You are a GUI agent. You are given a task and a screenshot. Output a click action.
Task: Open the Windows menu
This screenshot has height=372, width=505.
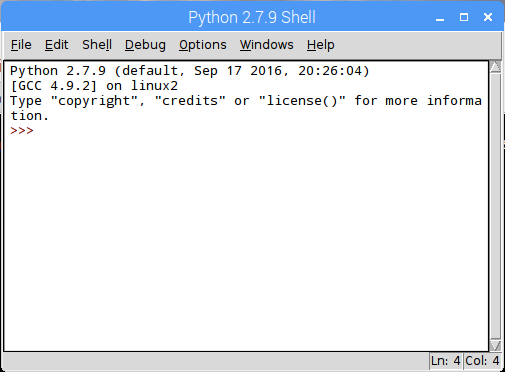[267, 45]
